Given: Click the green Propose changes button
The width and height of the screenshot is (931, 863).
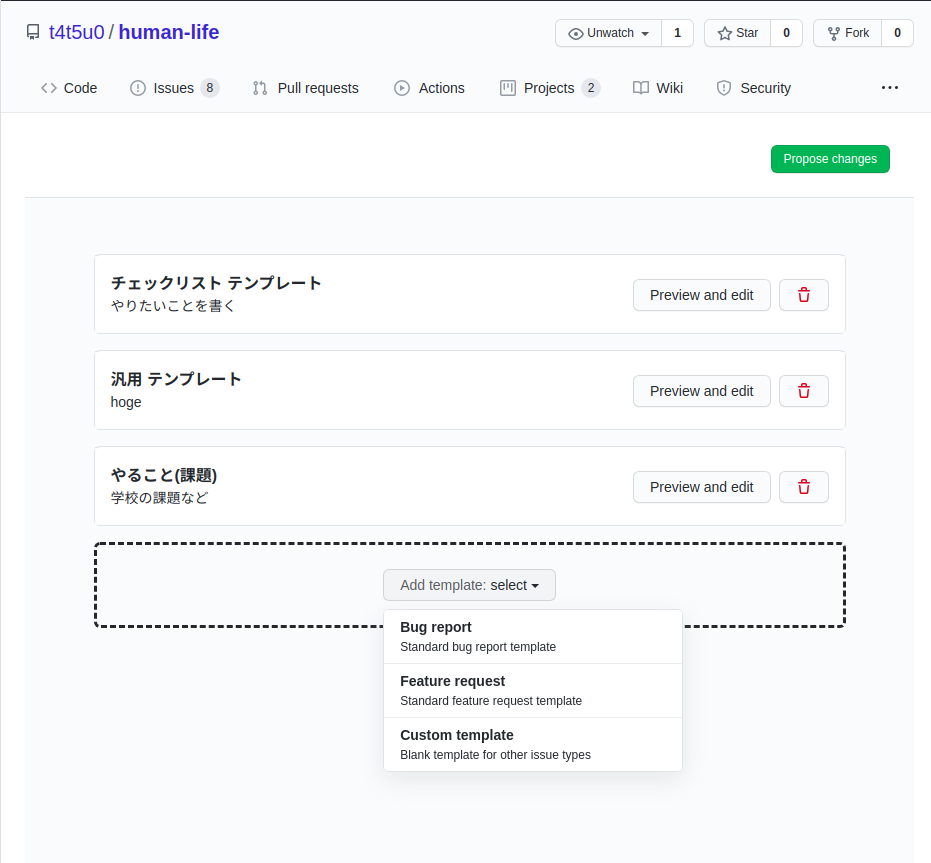Looking at the screenshot, I should click(x=830, y=159).
